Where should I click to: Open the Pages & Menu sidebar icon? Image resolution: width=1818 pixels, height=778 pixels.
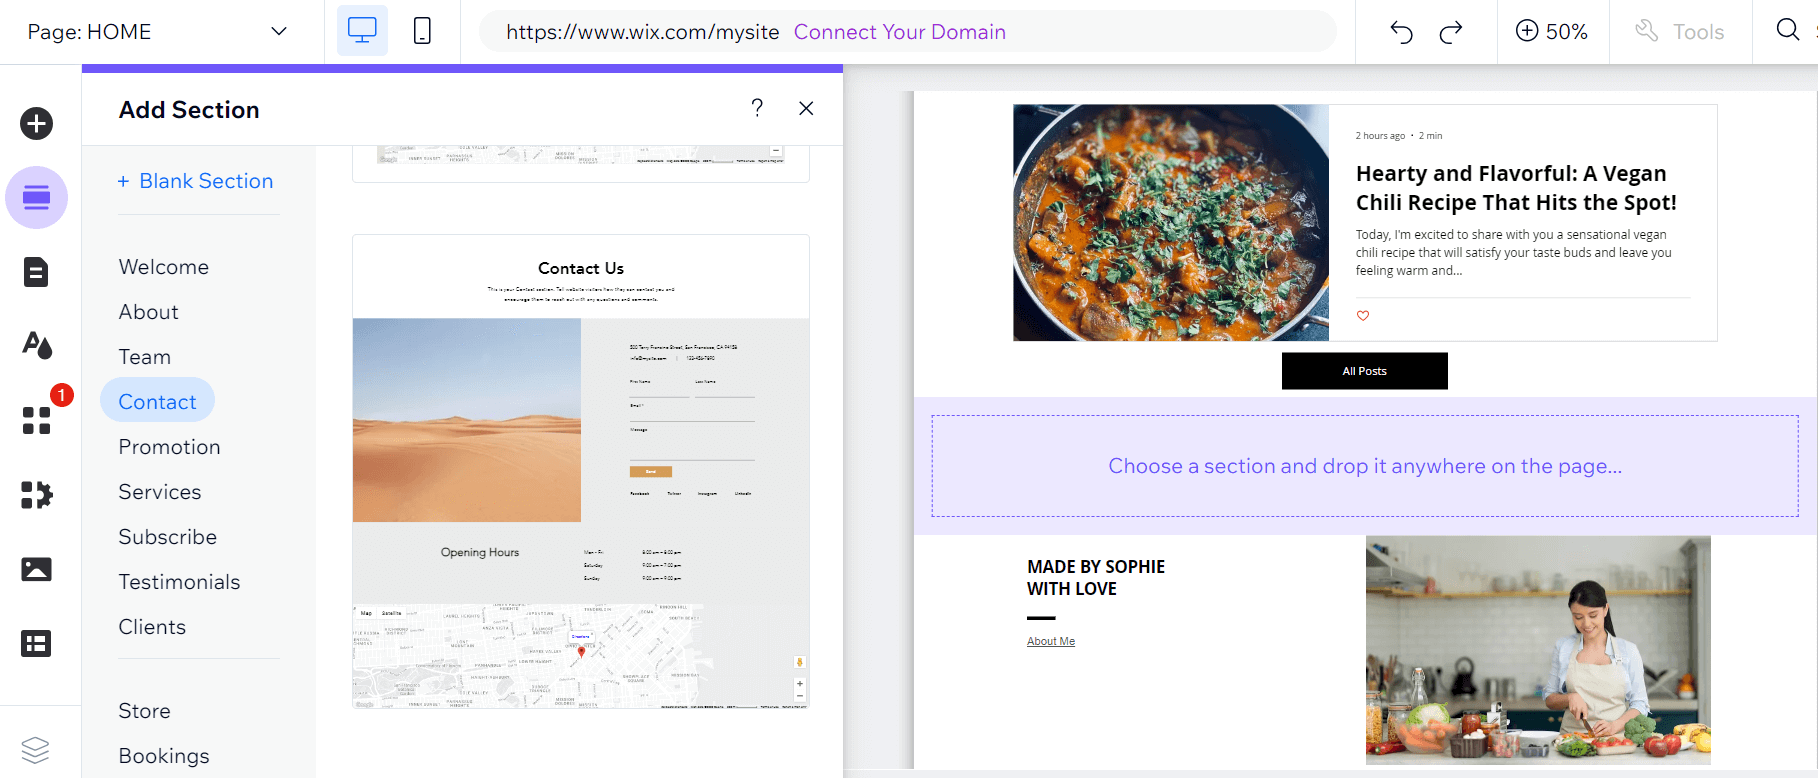pyautogui.click(x=37, y=272)
